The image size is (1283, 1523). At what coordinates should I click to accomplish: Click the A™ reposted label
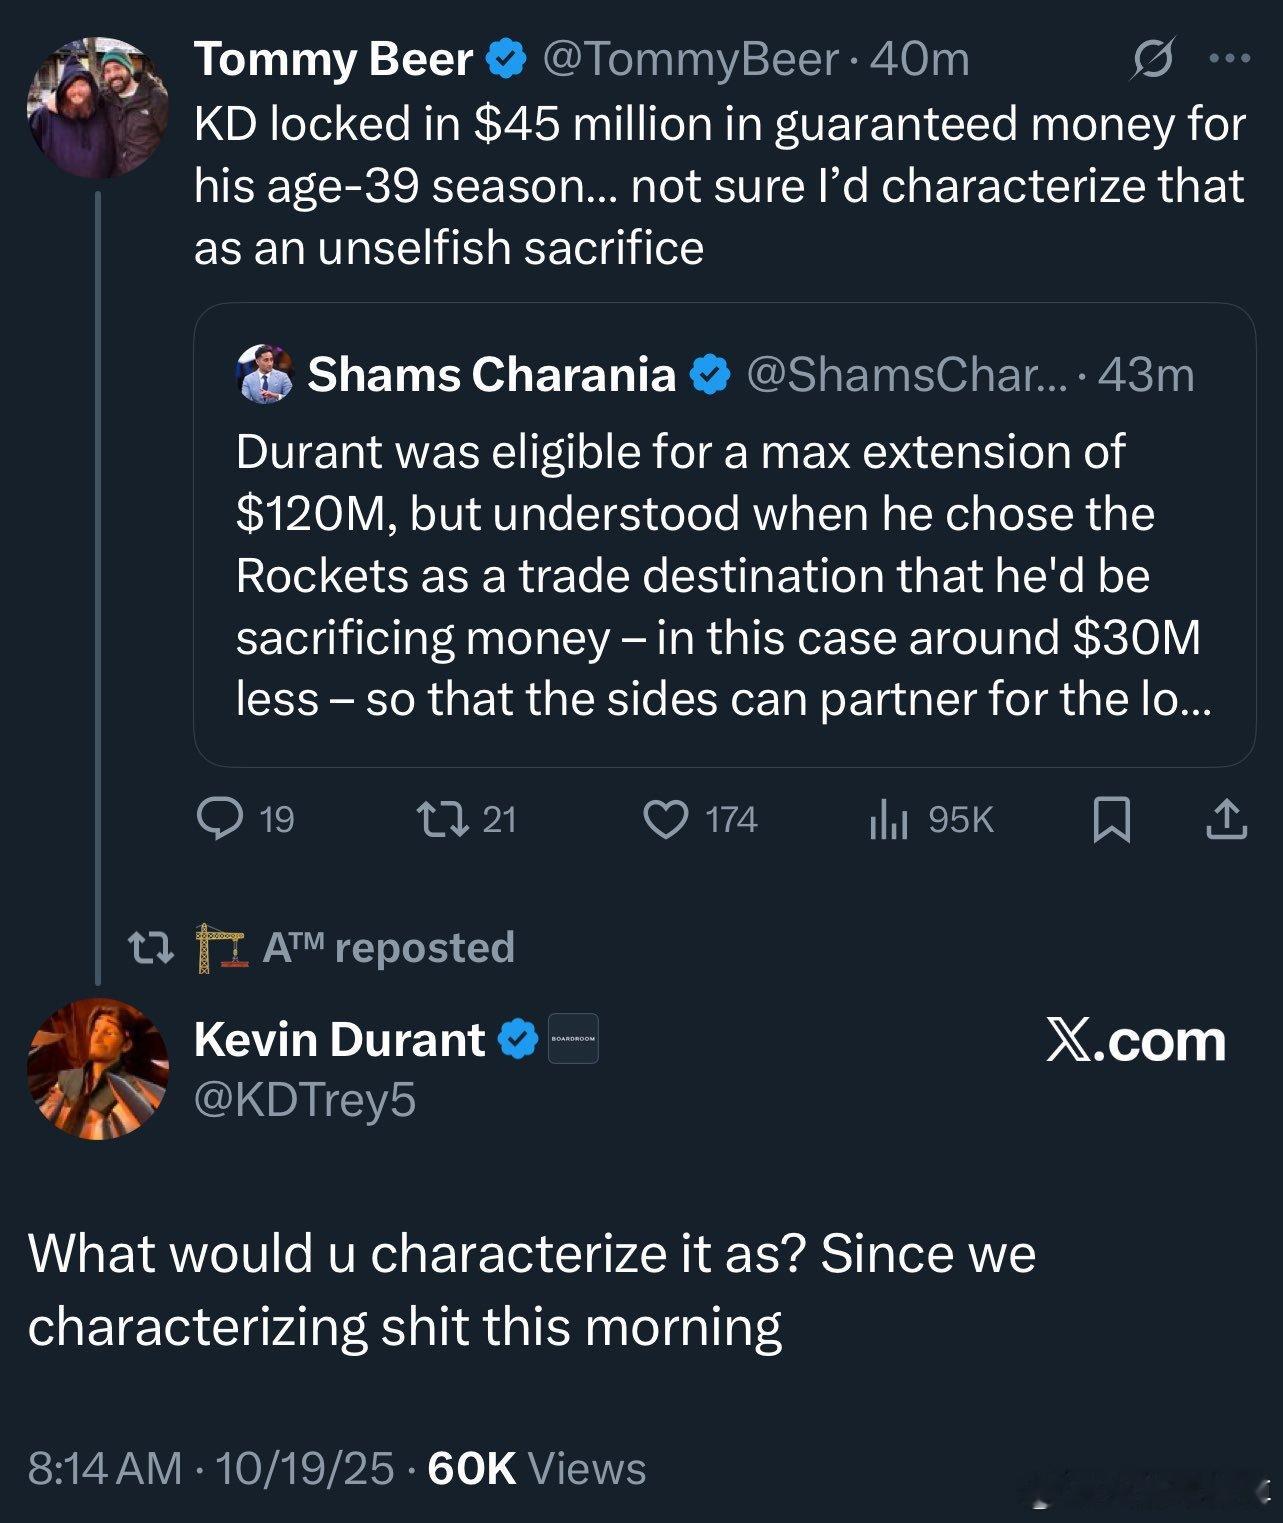(388, 947)
